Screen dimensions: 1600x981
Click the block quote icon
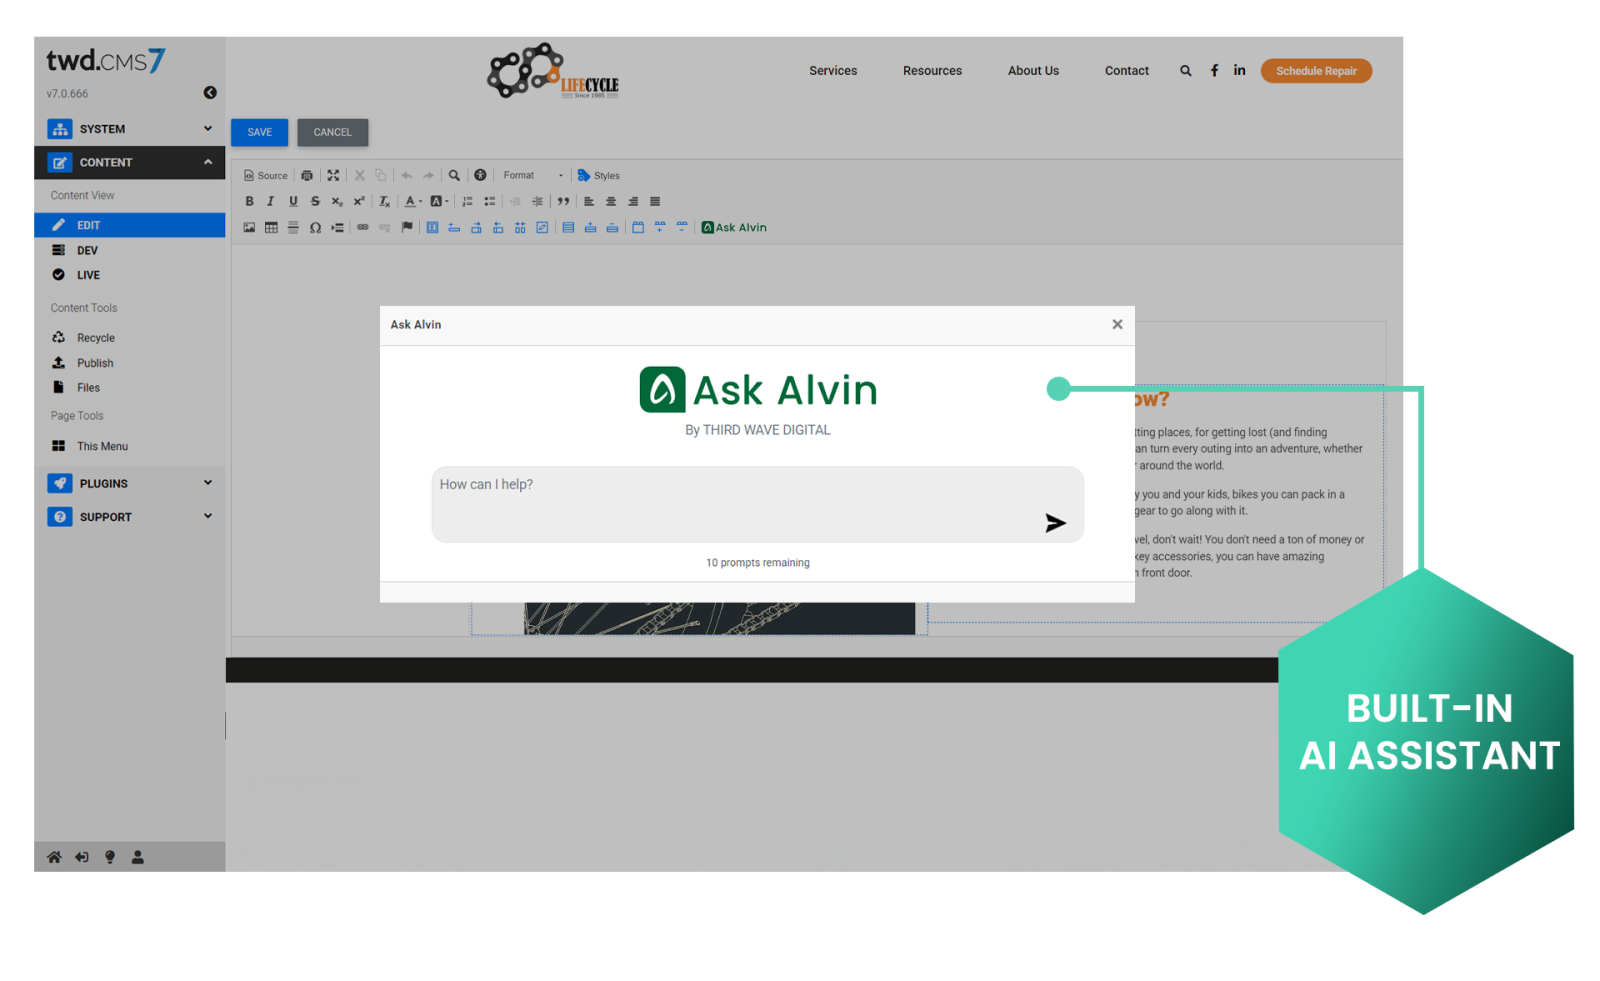click(x=563, y=202)
